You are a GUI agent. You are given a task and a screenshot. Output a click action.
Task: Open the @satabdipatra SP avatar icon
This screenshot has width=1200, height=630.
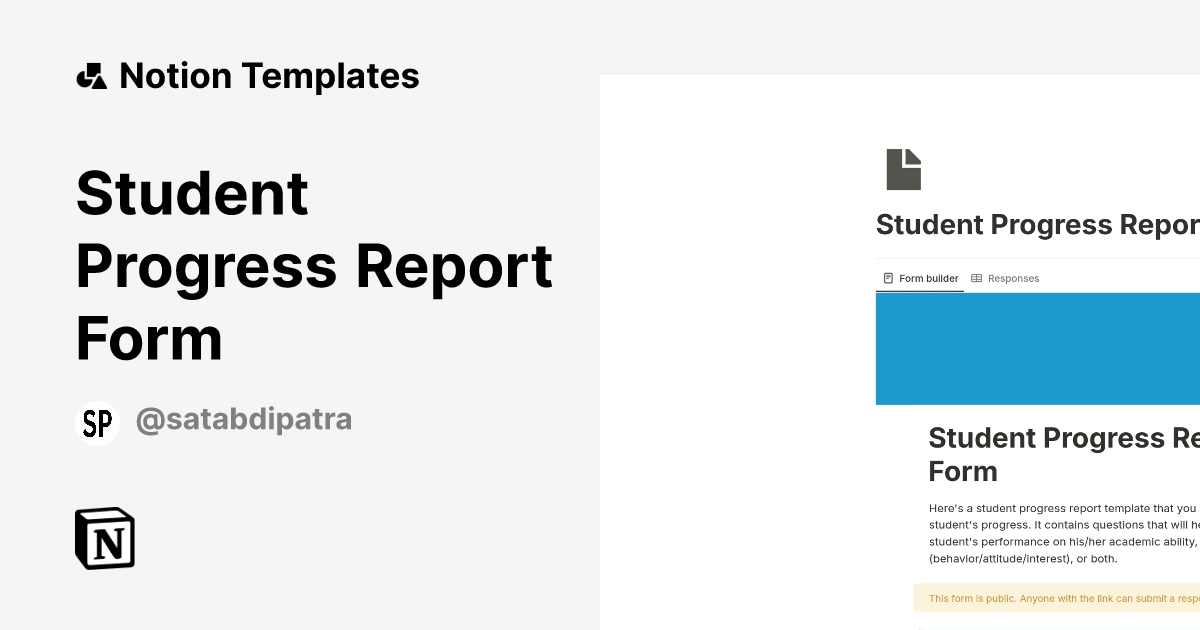[97, 421]
